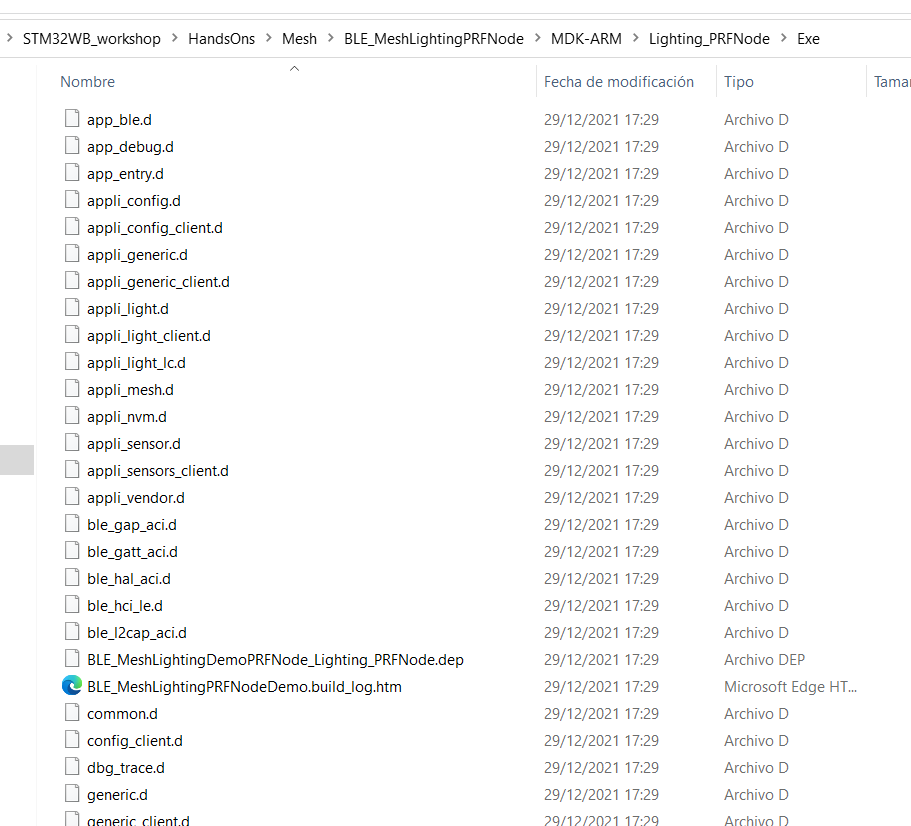This screenshot has width=911, height=826.
Task: Click the file icon of appli_sensors_client.d
Action: tap(71, 470)
